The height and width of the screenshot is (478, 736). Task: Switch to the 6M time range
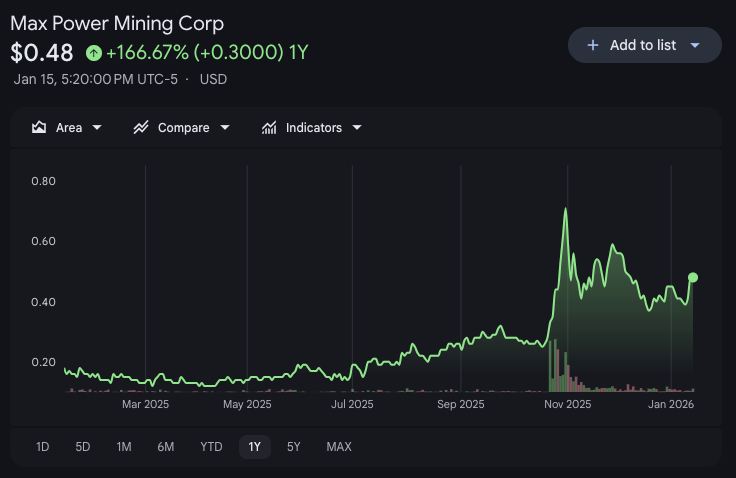click(166, 447)
